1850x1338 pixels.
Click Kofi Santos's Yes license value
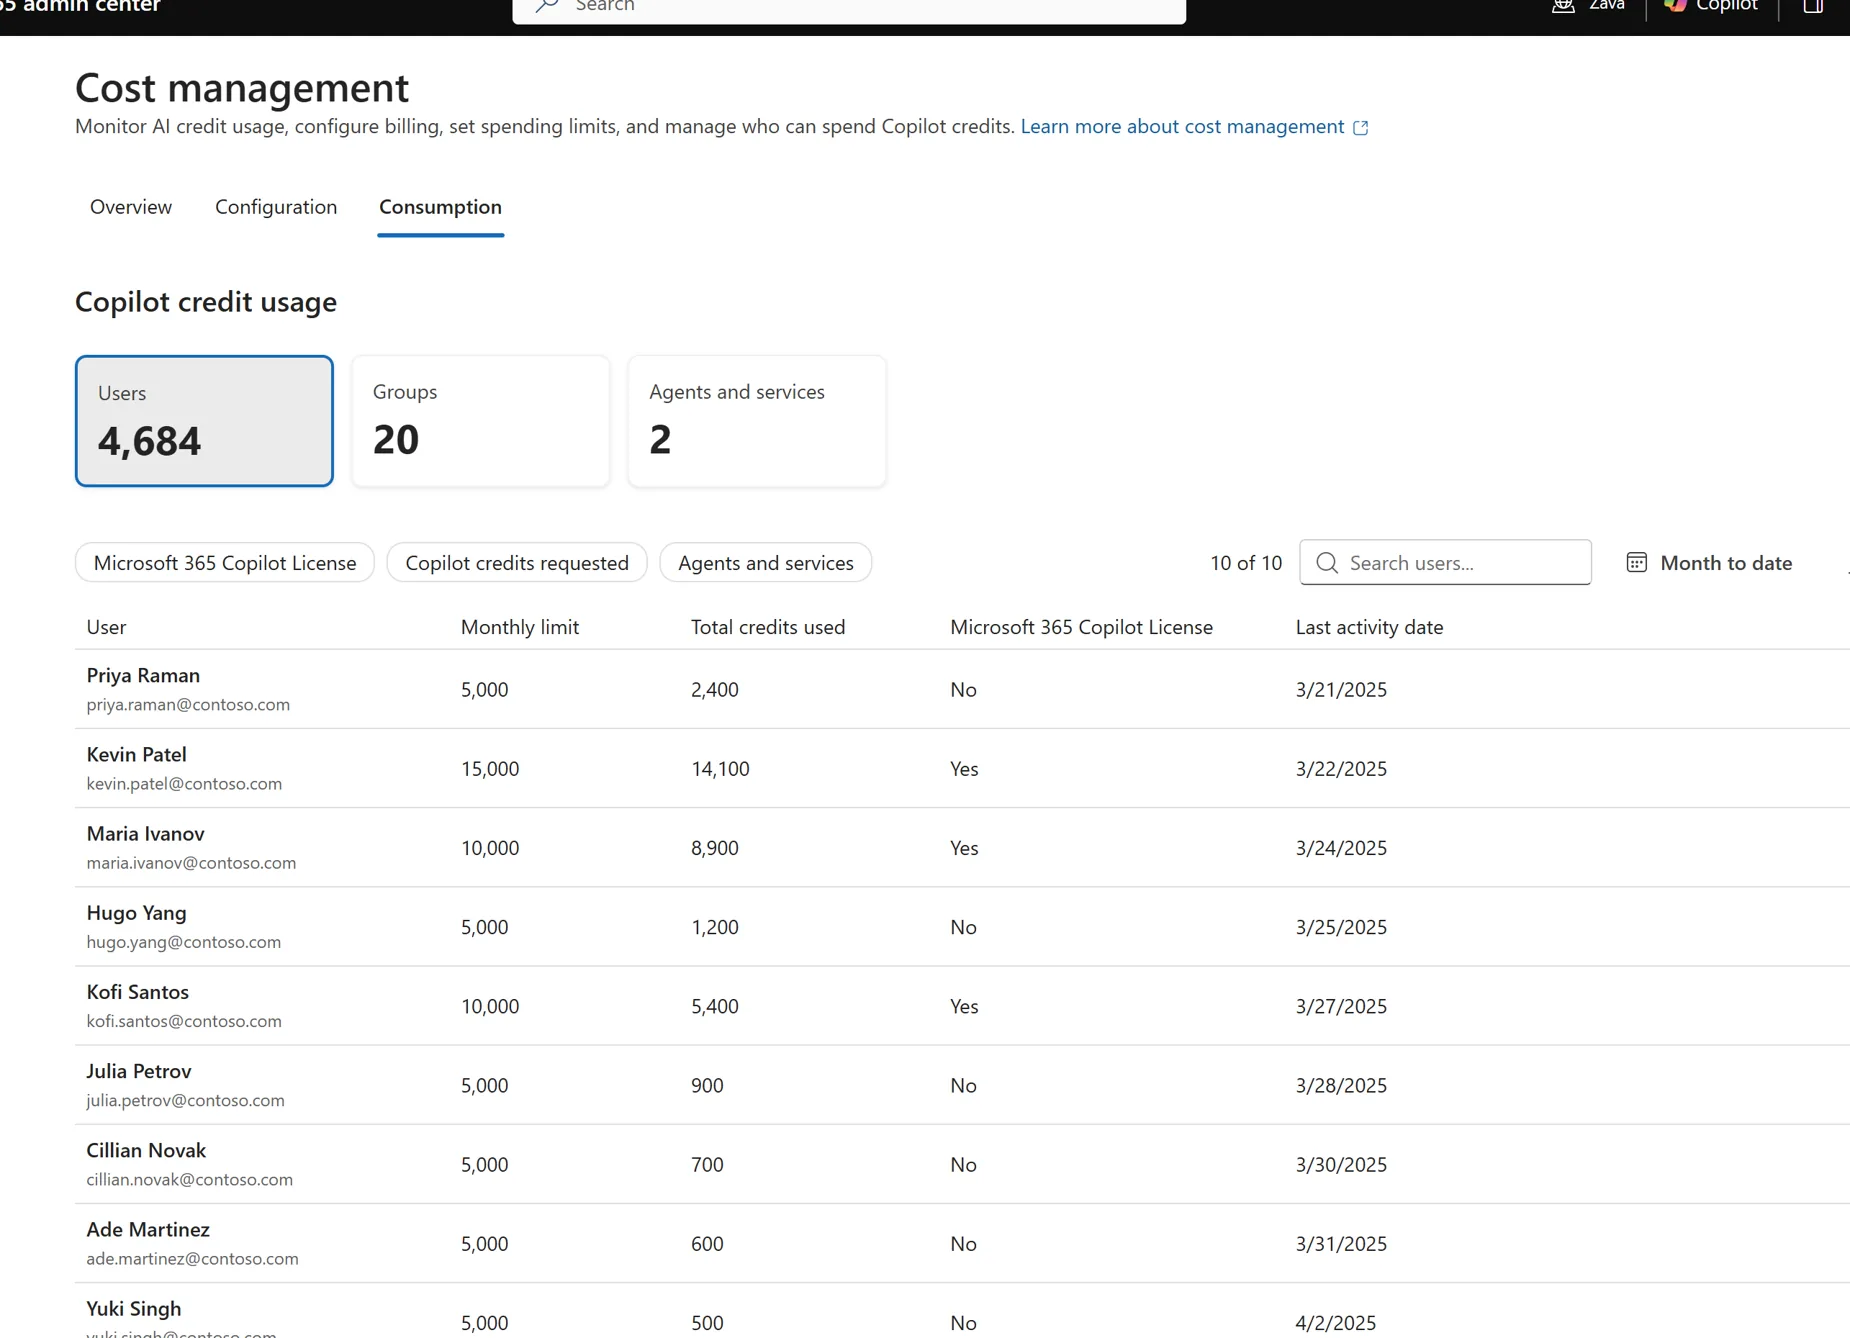point(964,1006)
